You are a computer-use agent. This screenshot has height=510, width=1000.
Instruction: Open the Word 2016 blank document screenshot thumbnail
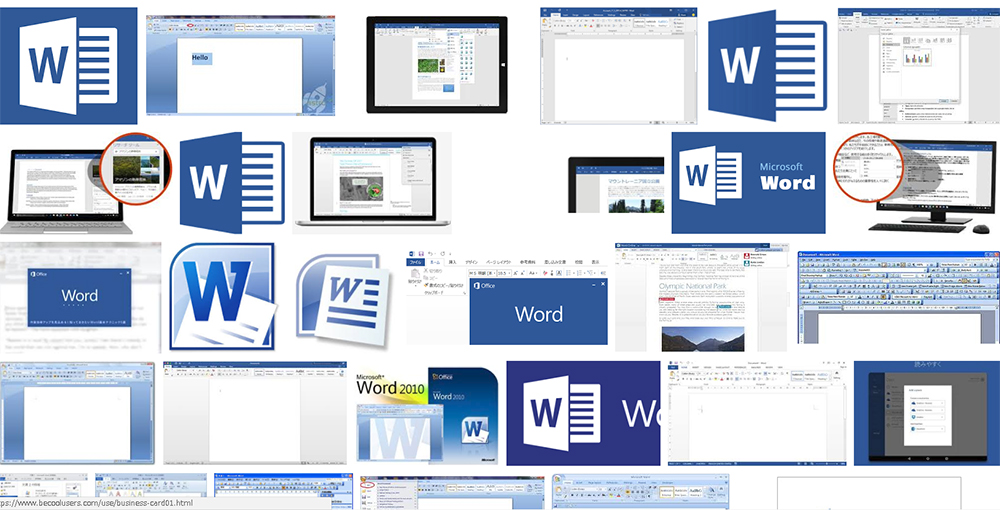click(619, 66)
